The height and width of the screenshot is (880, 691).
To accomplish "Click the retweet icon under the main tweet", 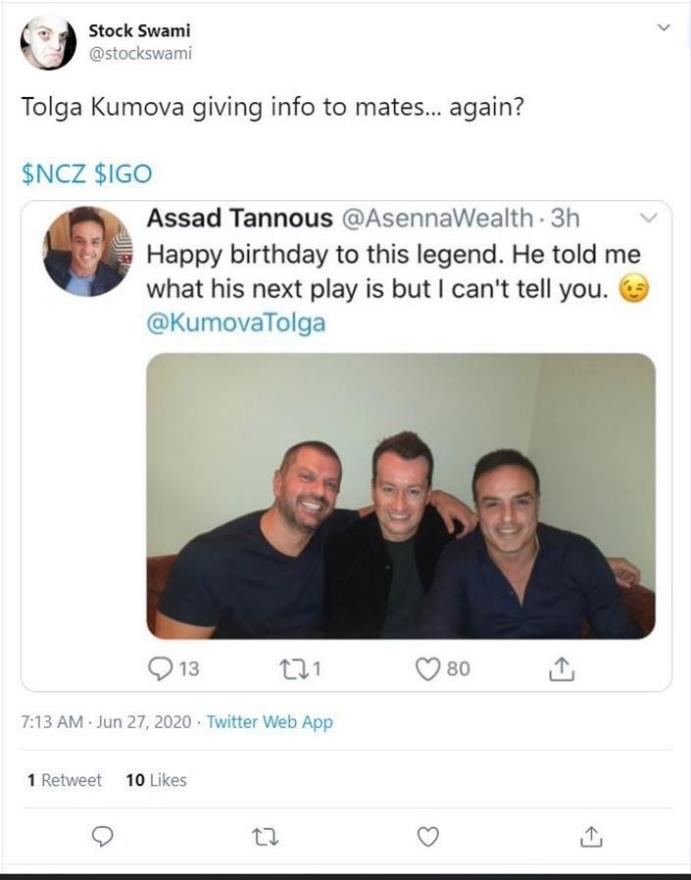I will pyautogui.click(x=265, y=837).
